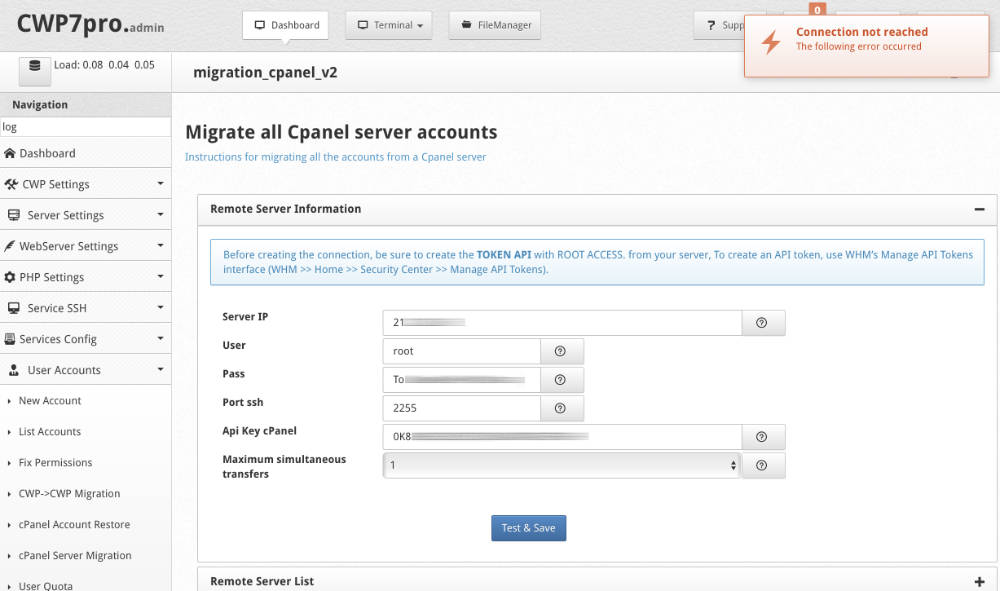Click the navigation search field containing 'log'
The width and height of the screenshot is (1000, 591).
pyautogui.click(x=85, y=127)
